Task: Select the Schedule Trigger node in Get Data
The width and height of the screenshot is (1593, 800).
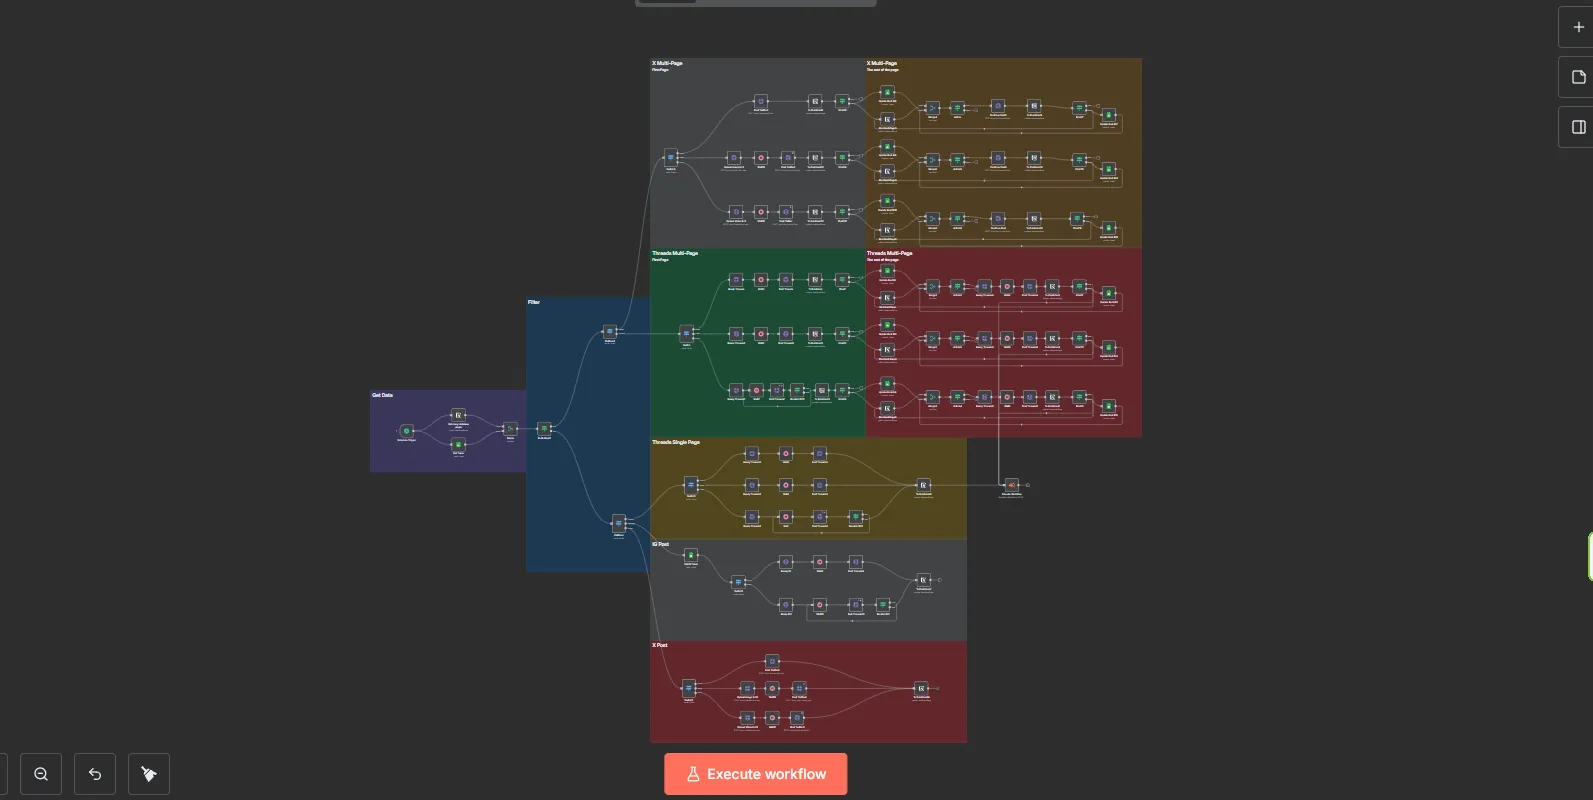Action: click(406, 431)
